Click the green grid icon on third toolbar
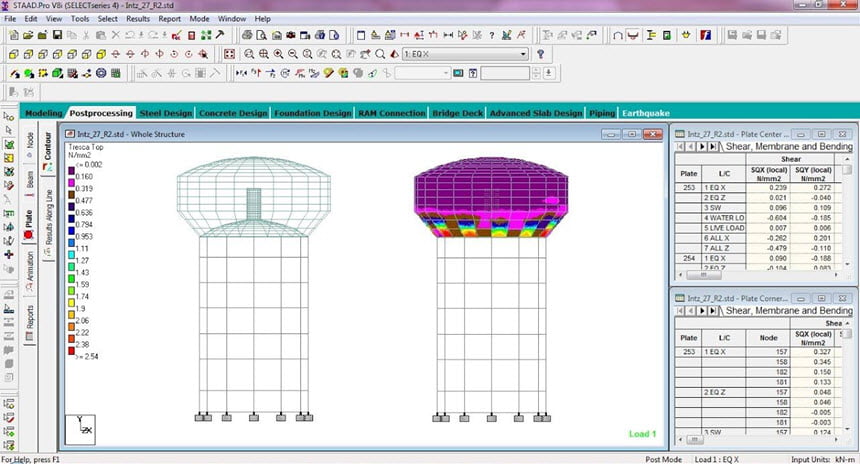 pyautogui.click(x=116, y=73)
